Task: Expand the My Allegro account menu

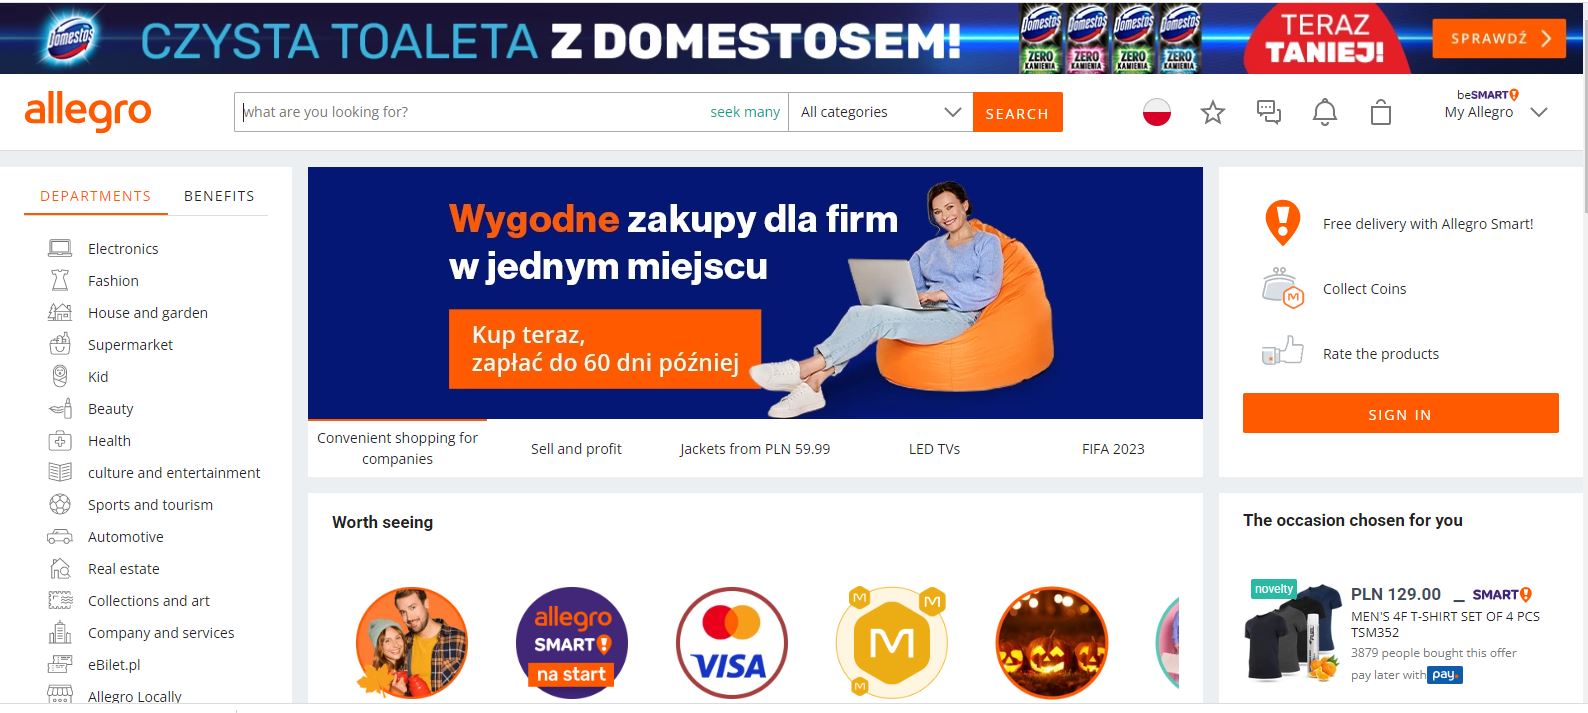Action: pos(1495,105)
